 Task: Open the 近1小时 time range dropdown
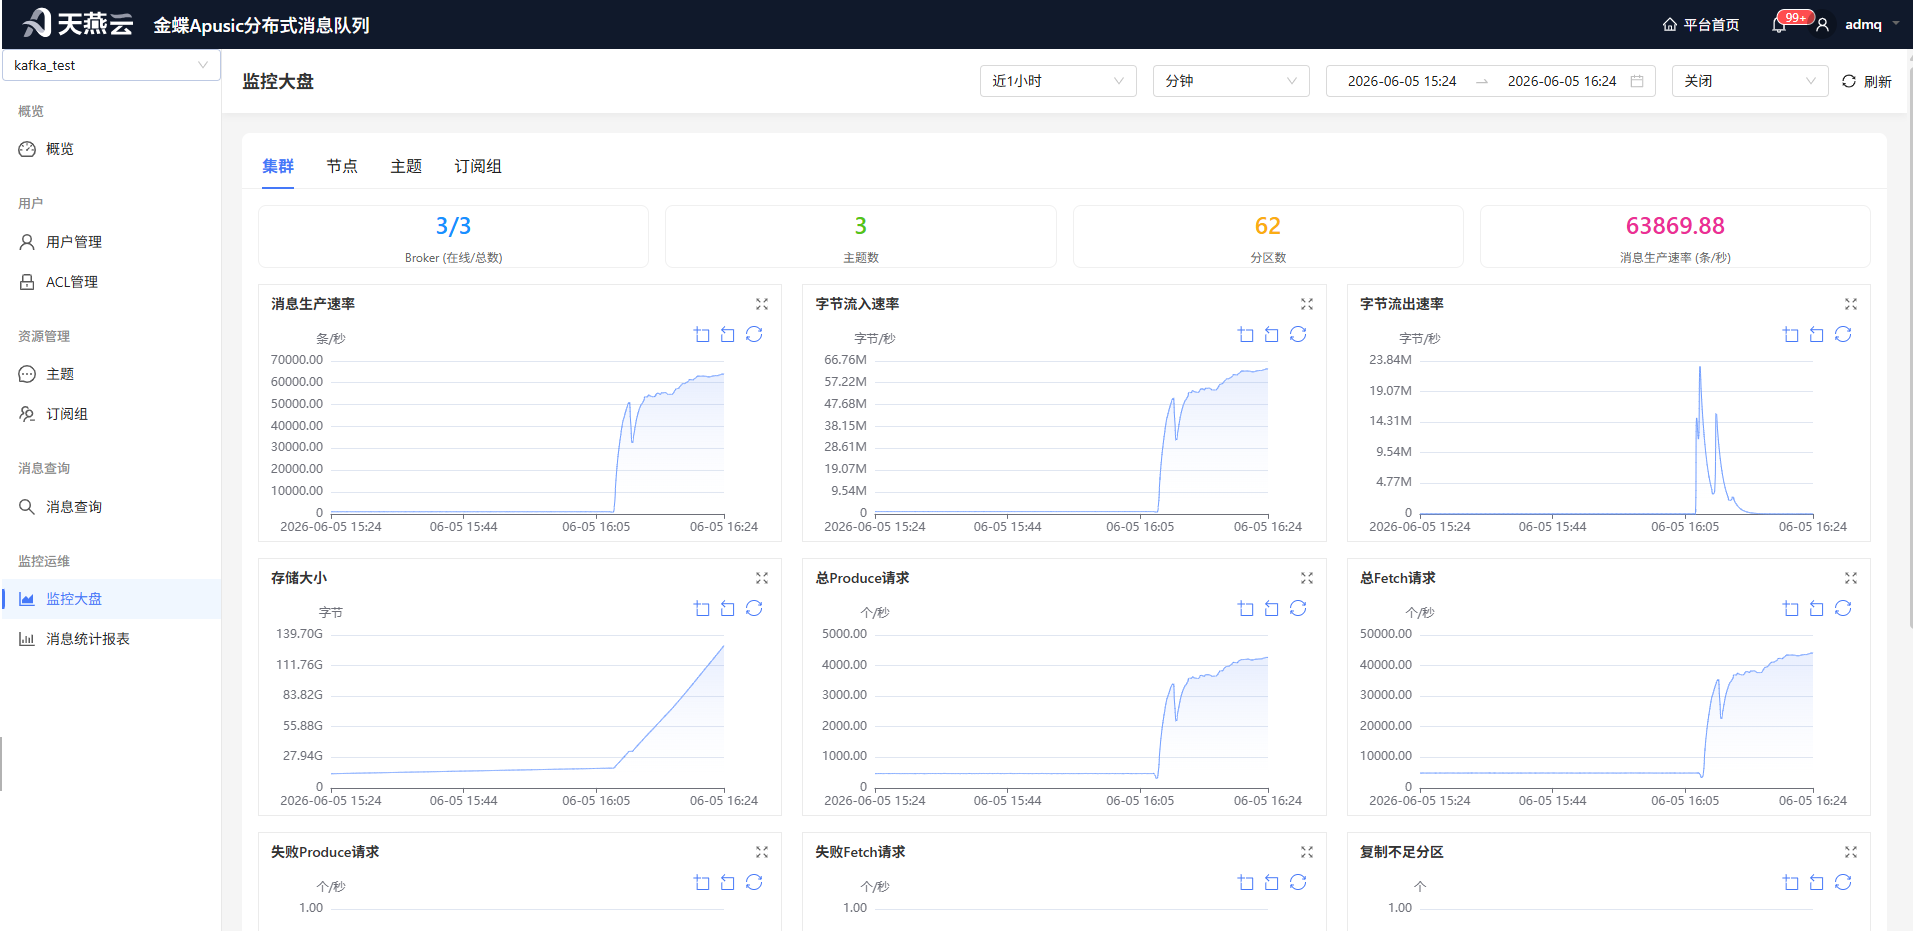pyautogui.click(x=1058, y=81)
